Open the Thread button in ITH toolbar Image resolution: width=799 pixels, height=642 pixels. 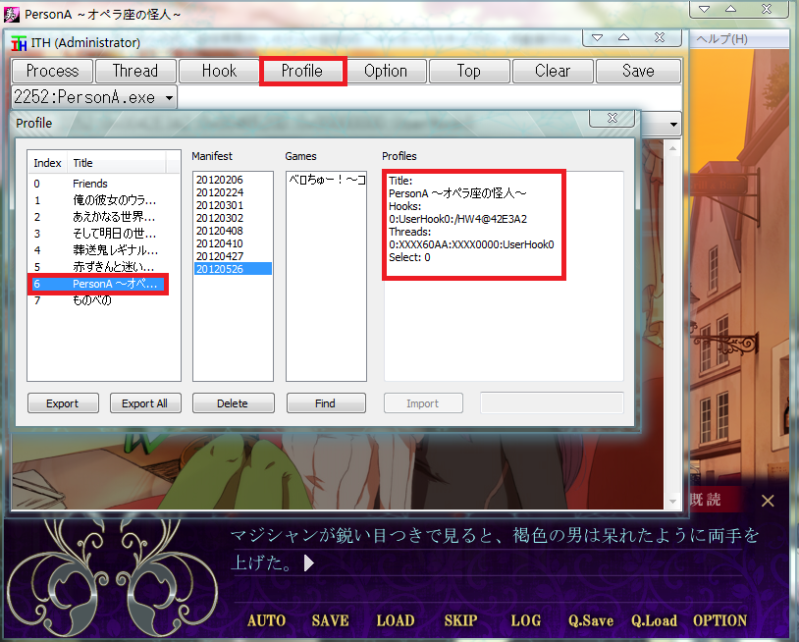coord(135,71)
